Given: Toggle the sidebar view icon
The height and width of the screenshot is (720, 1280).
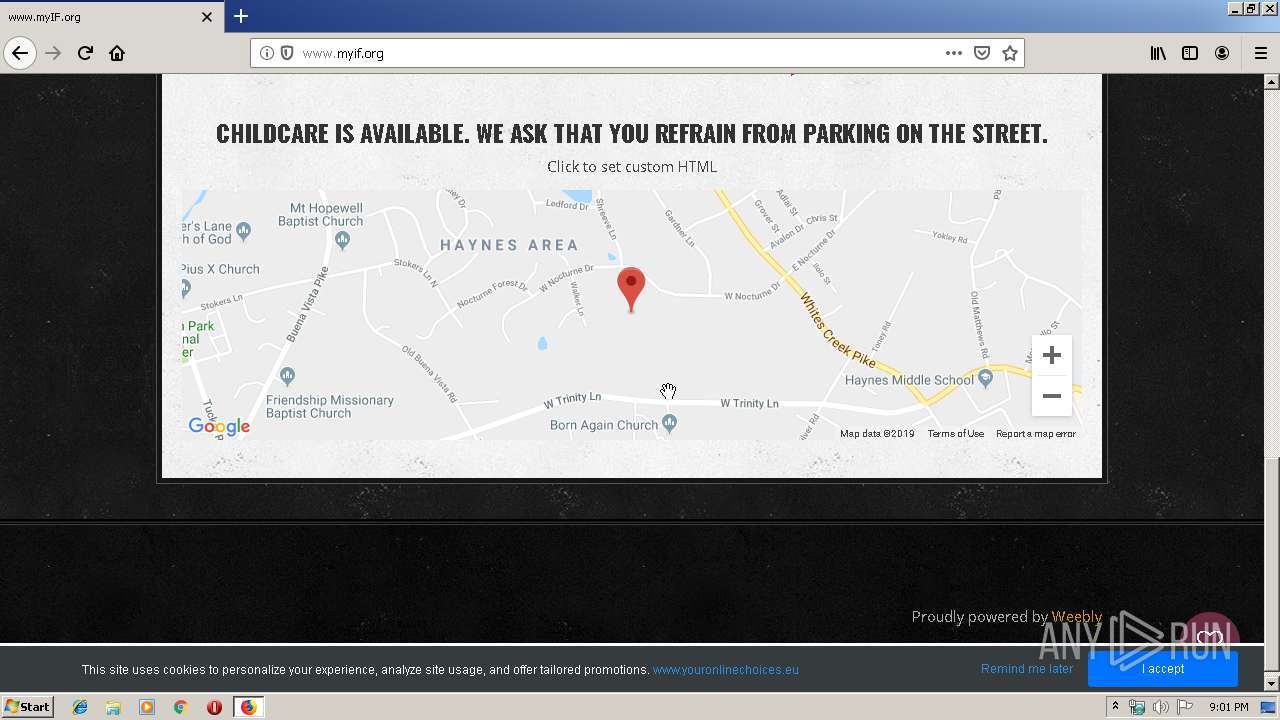Looking at the screenshot, I should tap(1190, 53).
